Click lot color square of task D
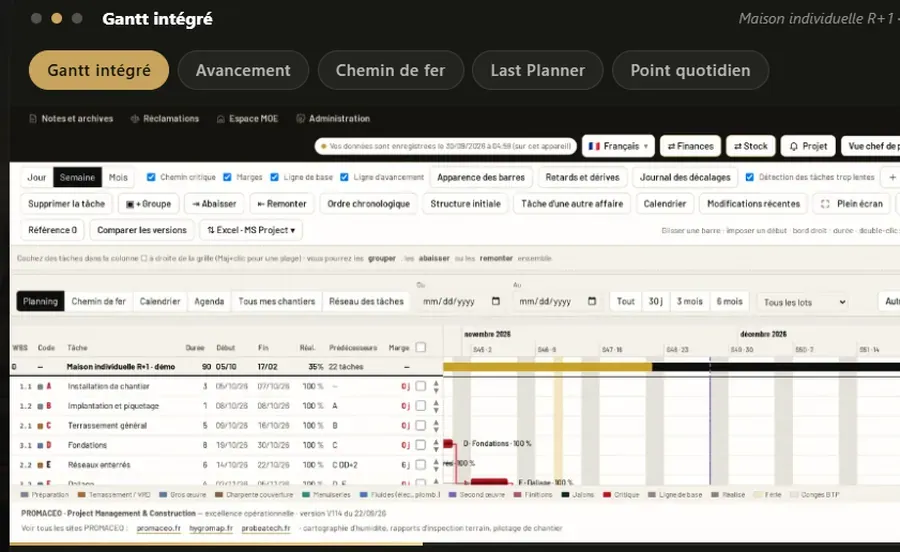The height and width of the screenshot is (552, 900). click(x=40, y=445)
